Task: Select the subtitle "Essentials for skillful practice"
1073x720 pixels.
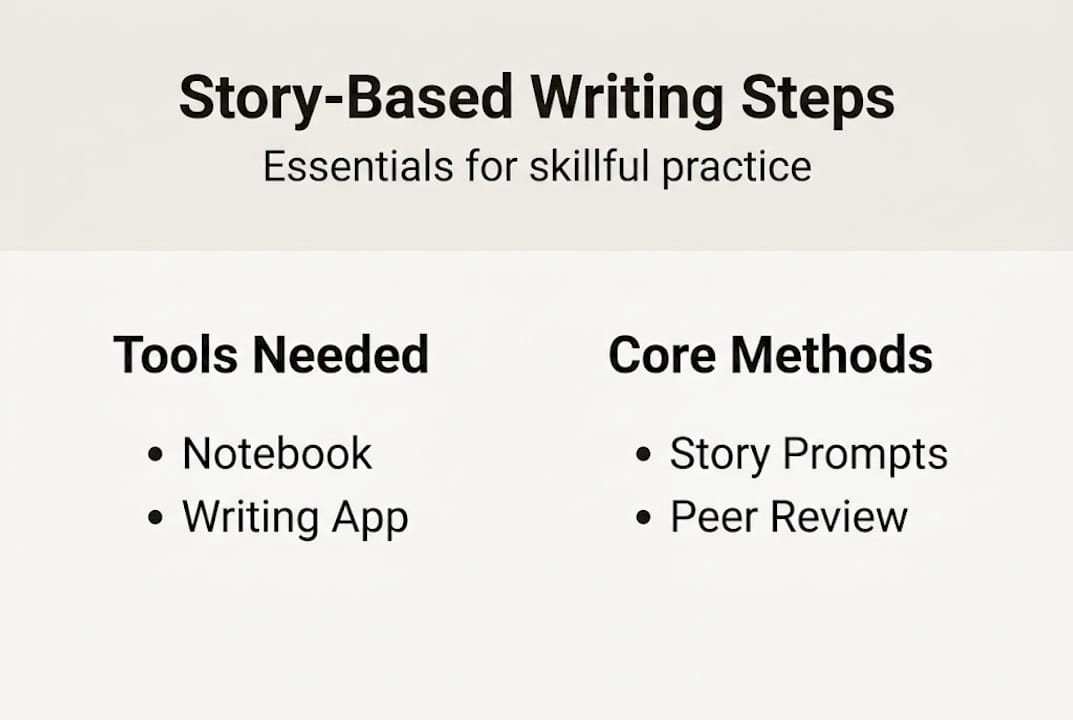Action: pyautogui.click(x=536, y=167)
